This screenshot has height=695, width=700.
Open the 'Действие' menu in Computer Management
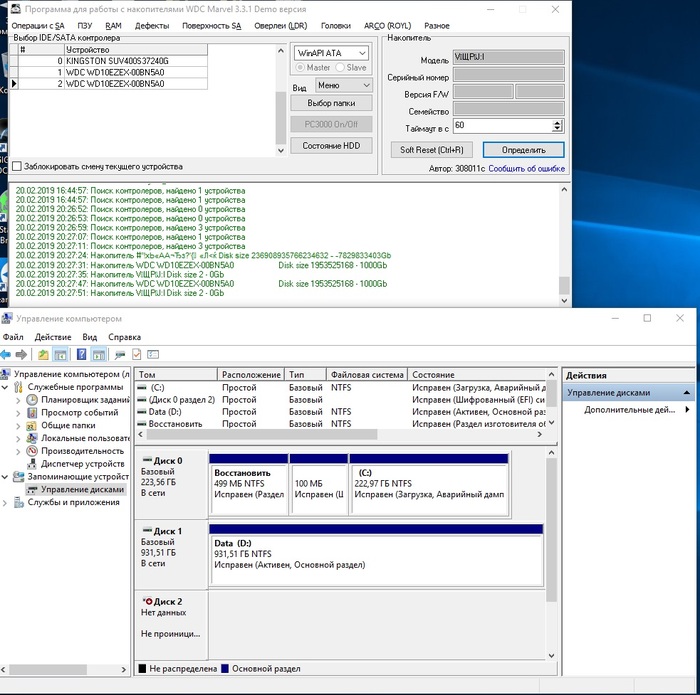pos(52,337)
